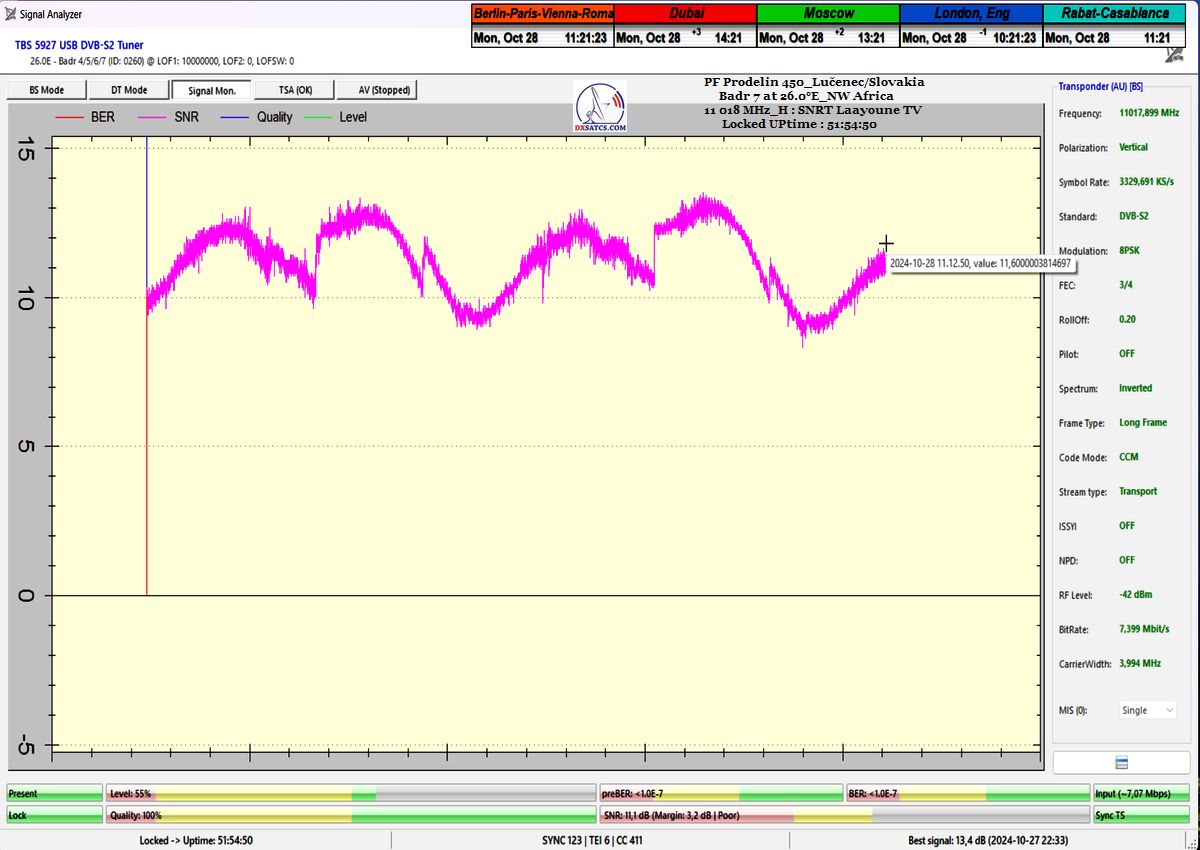The height and width of the screenshot is (850, 1200).
Task: Click the magenta SNR legend line
Action: click(x=155, y=117)
